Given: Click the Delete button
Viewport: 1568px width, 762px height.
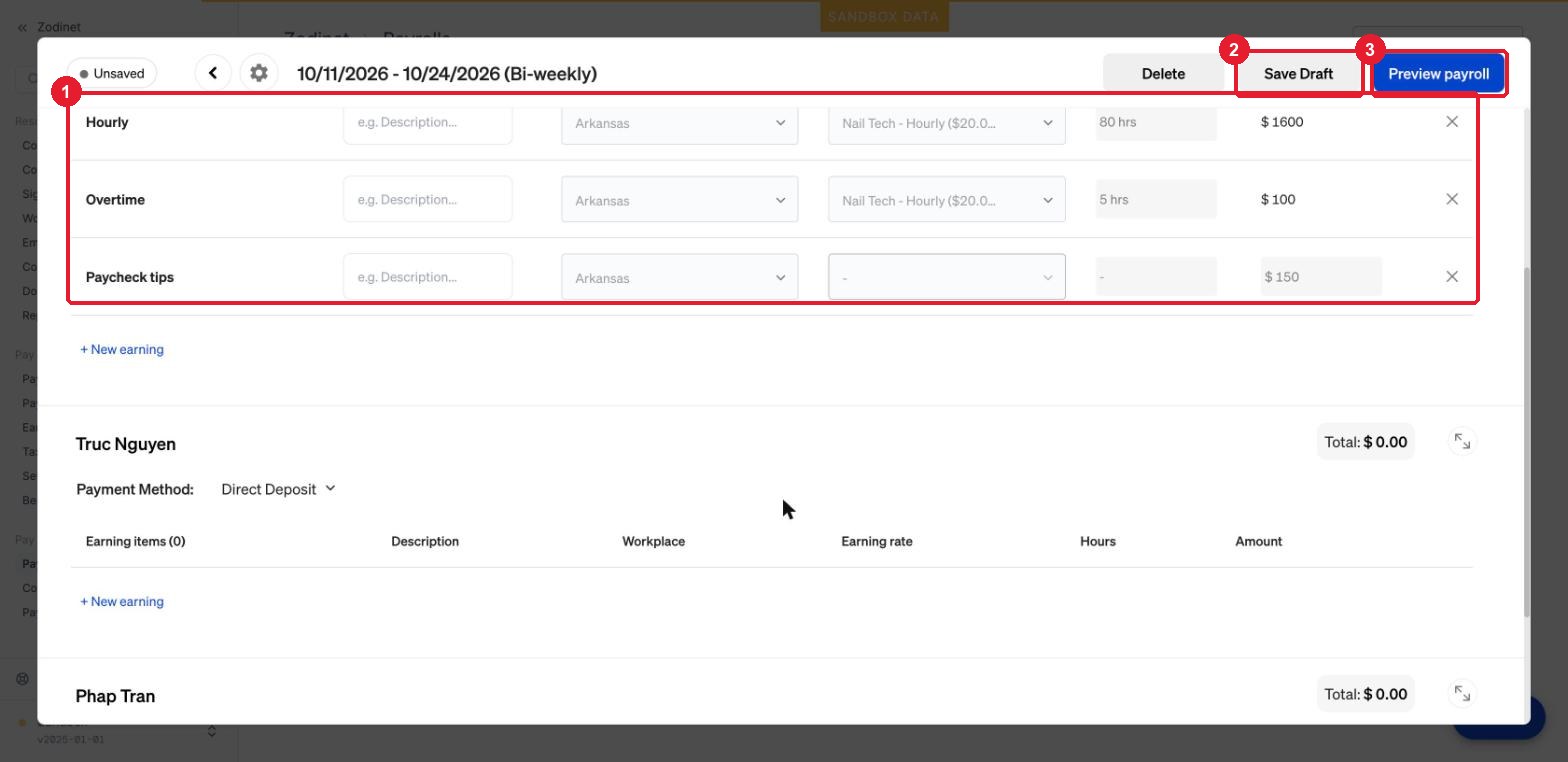Looking at the screenshot, I should pyautogui.click(x=1163, y=74).
